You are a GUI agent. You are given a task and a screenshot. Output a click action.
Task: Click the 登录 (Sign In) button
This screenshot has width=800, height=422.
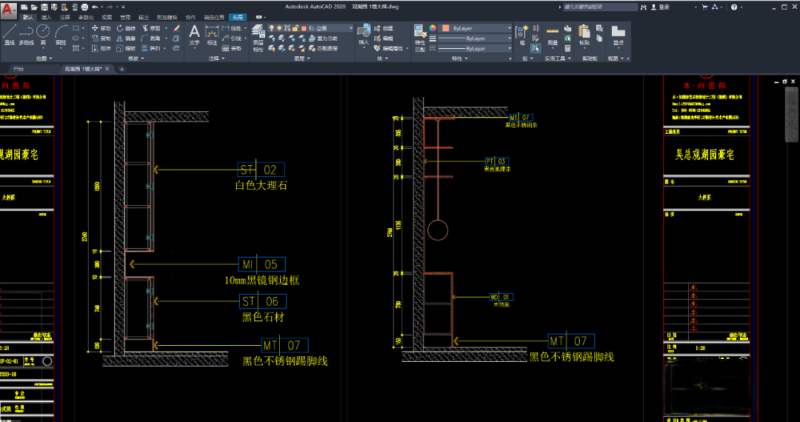click(x=665, y=6)
